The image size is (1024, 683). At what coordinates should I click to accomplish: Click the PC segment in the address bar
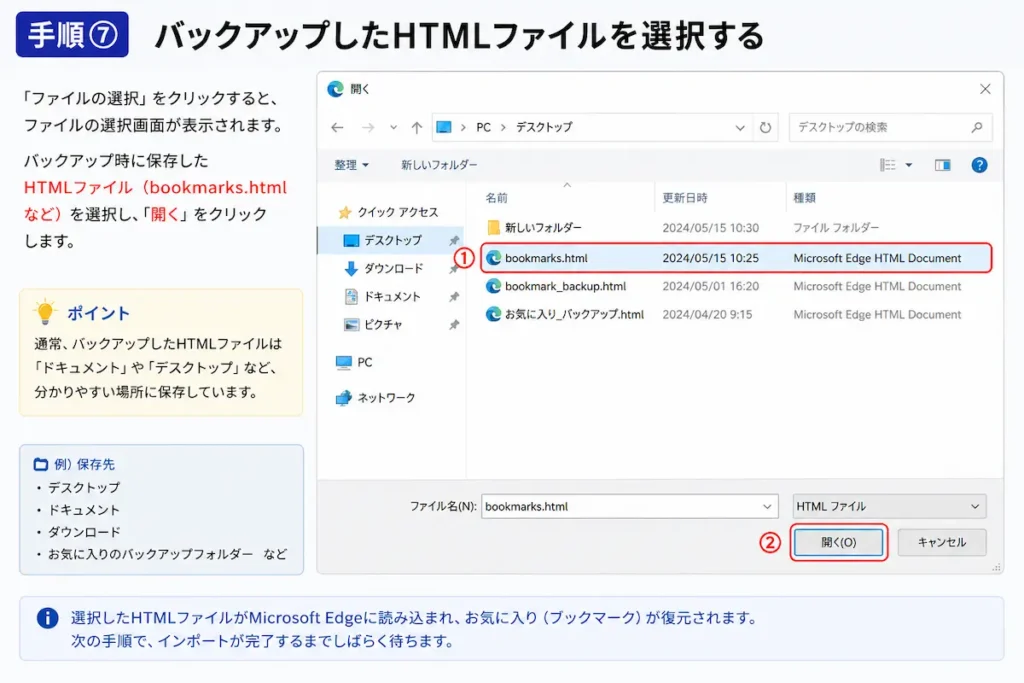click(483, 127)
